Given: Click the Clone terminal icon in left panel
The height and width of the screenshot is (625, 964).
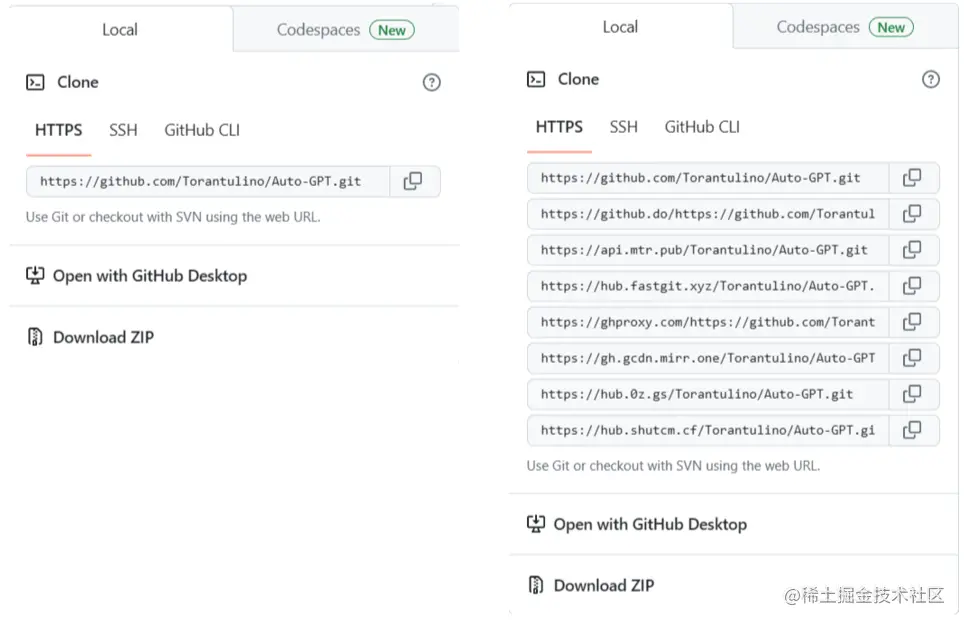Looking at the screenshot, I should coord(35,82).
